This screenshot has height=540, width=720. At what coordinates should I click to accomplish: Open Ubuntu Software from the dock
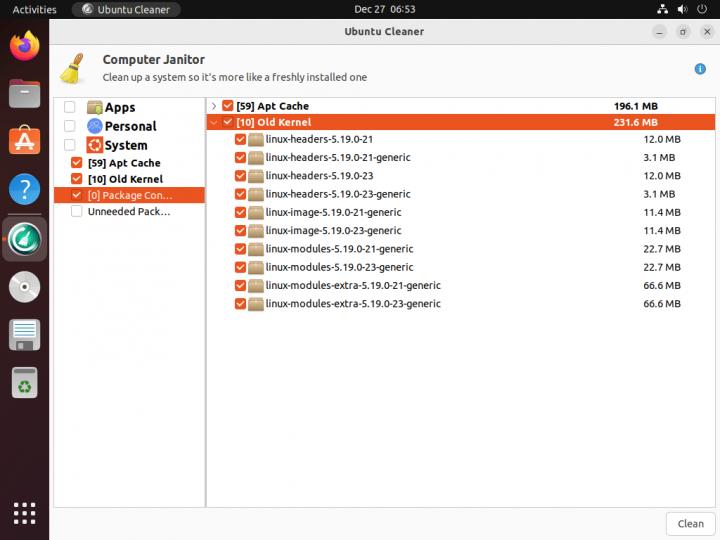25,141
